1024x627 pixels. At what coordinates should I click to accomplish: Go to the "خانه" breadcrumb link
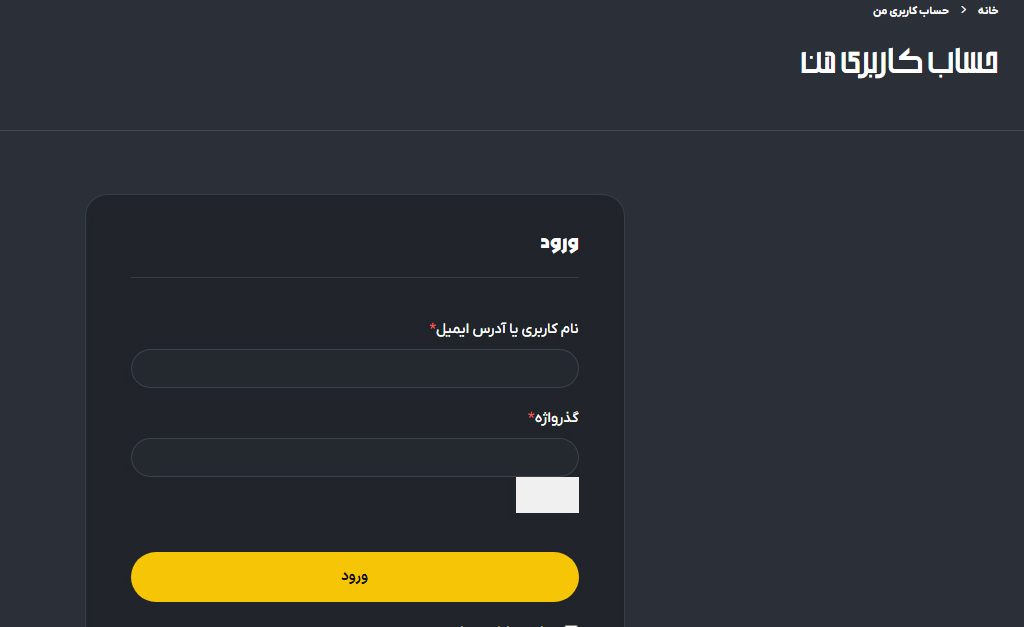(987, 10)
